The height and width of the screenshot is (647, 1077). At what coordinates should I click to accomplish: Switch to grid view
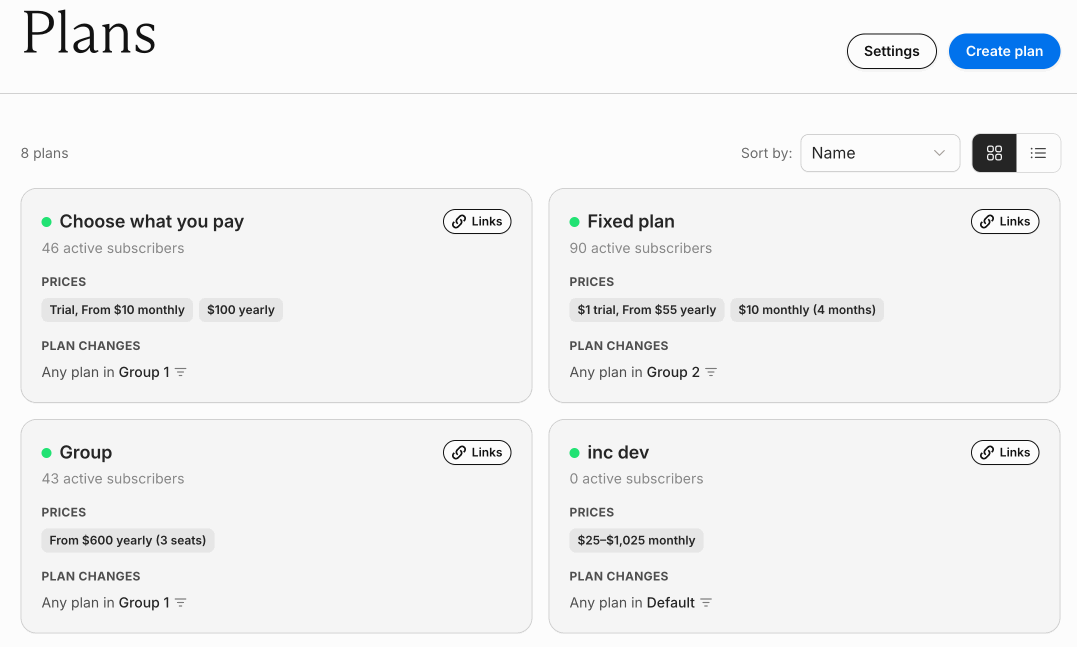click(994, 153)
